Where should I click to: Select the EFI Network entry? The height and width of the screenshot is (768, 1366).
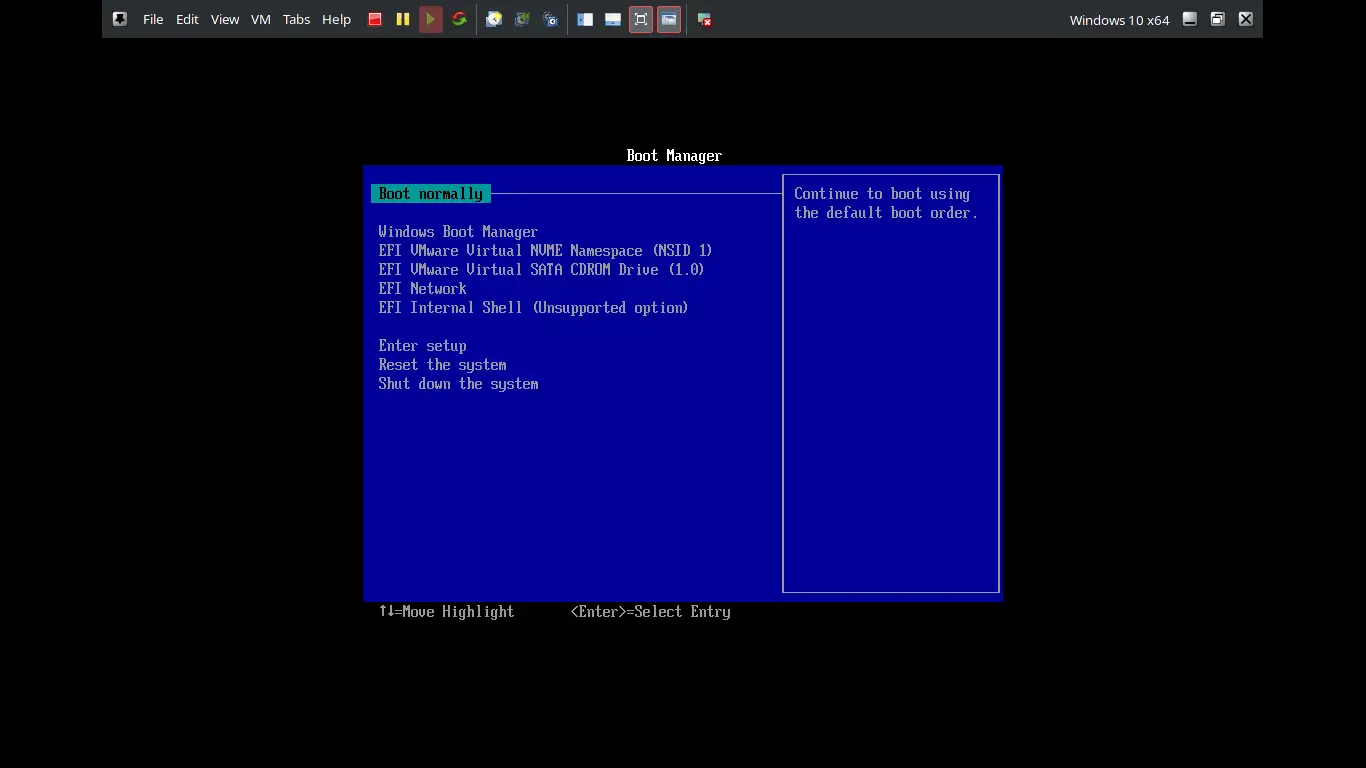pos(422,289)
